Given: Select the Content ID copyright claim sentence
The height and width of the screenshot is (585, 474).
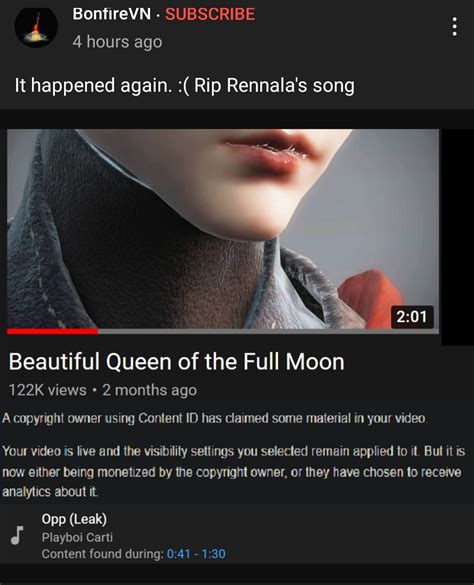Looking at the screenshot, I should [x=215, y=418].
